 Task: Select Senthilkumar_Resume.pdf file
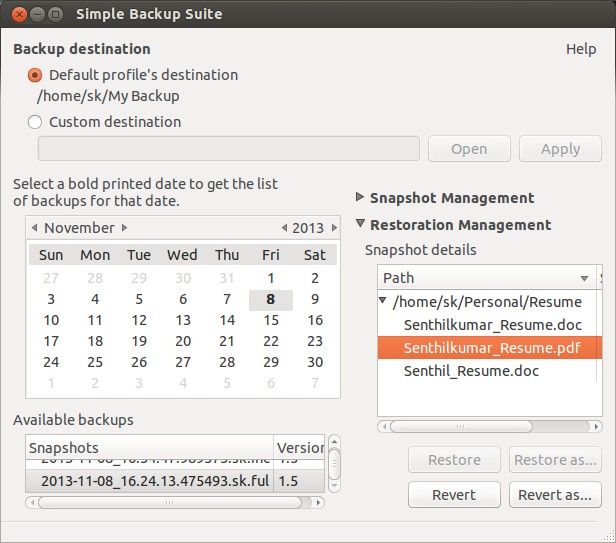pos(492,348)
